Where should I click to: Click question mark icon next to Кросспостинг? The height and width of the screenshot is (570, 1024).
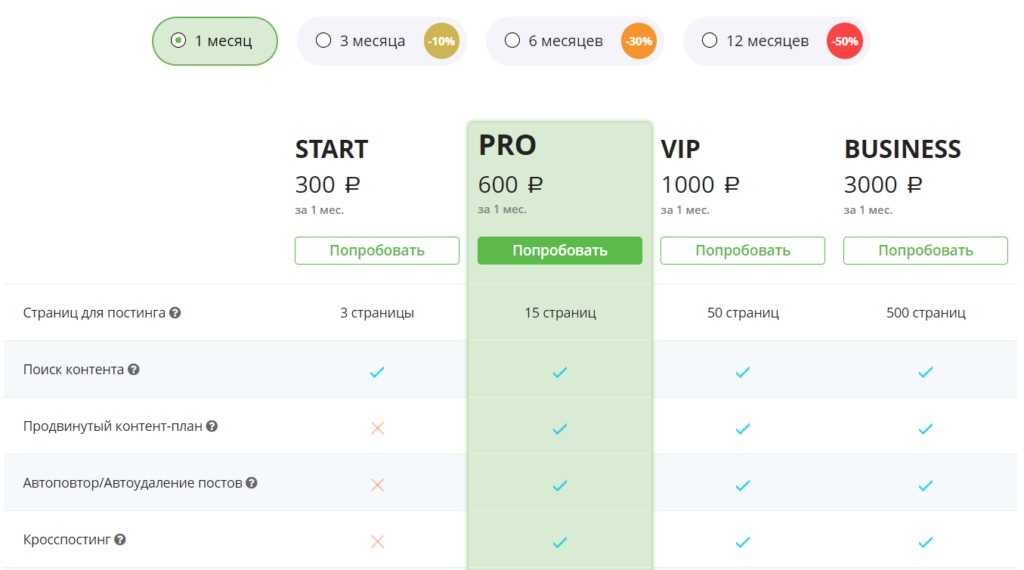(120, 540)
